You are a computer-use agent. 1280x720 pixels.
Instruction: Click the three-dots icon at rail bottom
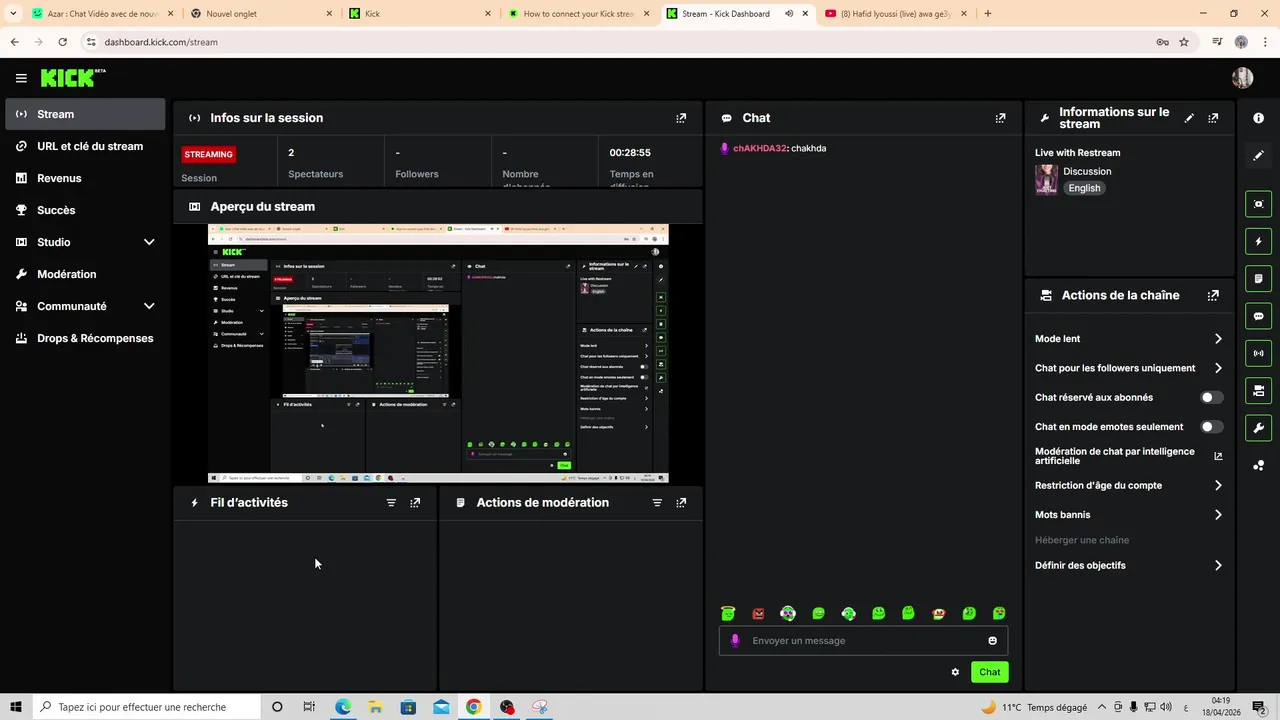click(x=1258, y=465)
